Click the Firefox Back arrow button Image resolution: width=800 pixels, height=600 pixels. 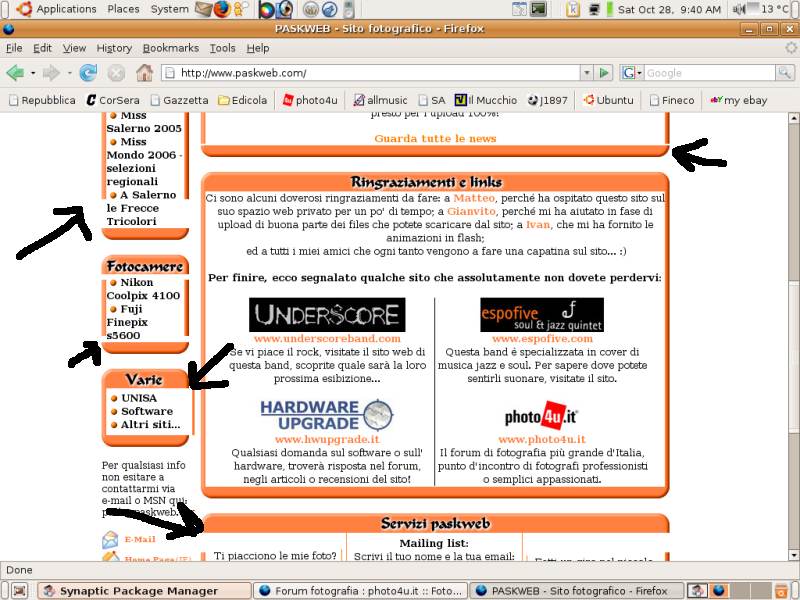[x=15, y=73]
